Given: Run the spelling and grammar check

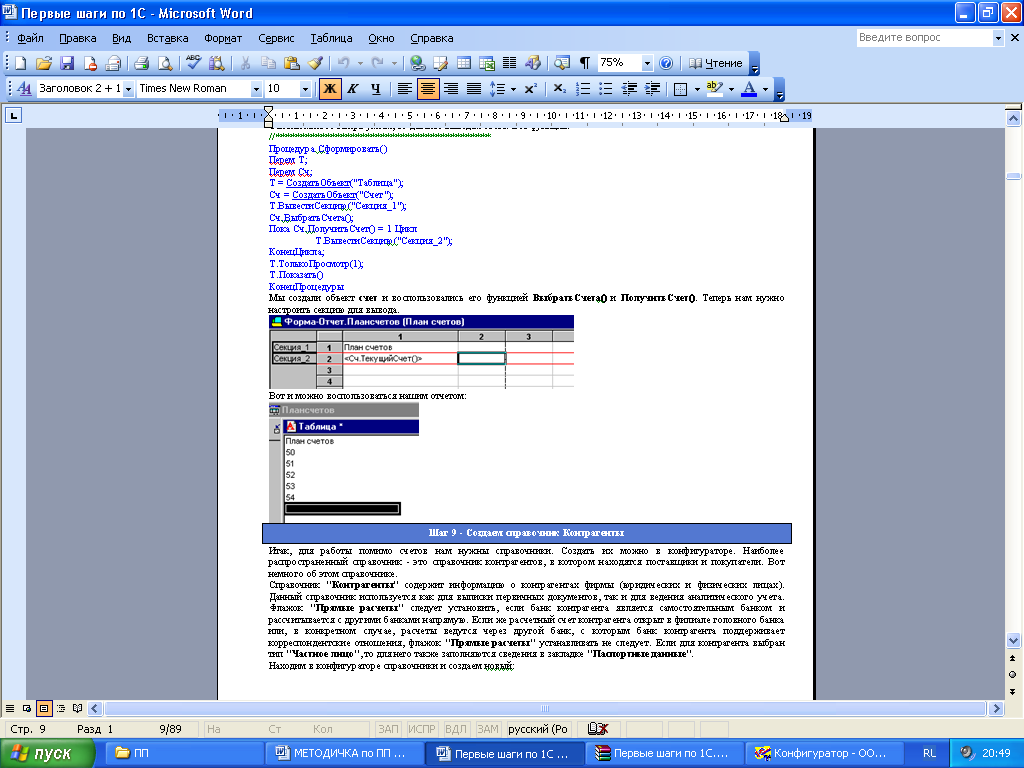Looking at the screenshot, I should (193, 63).
